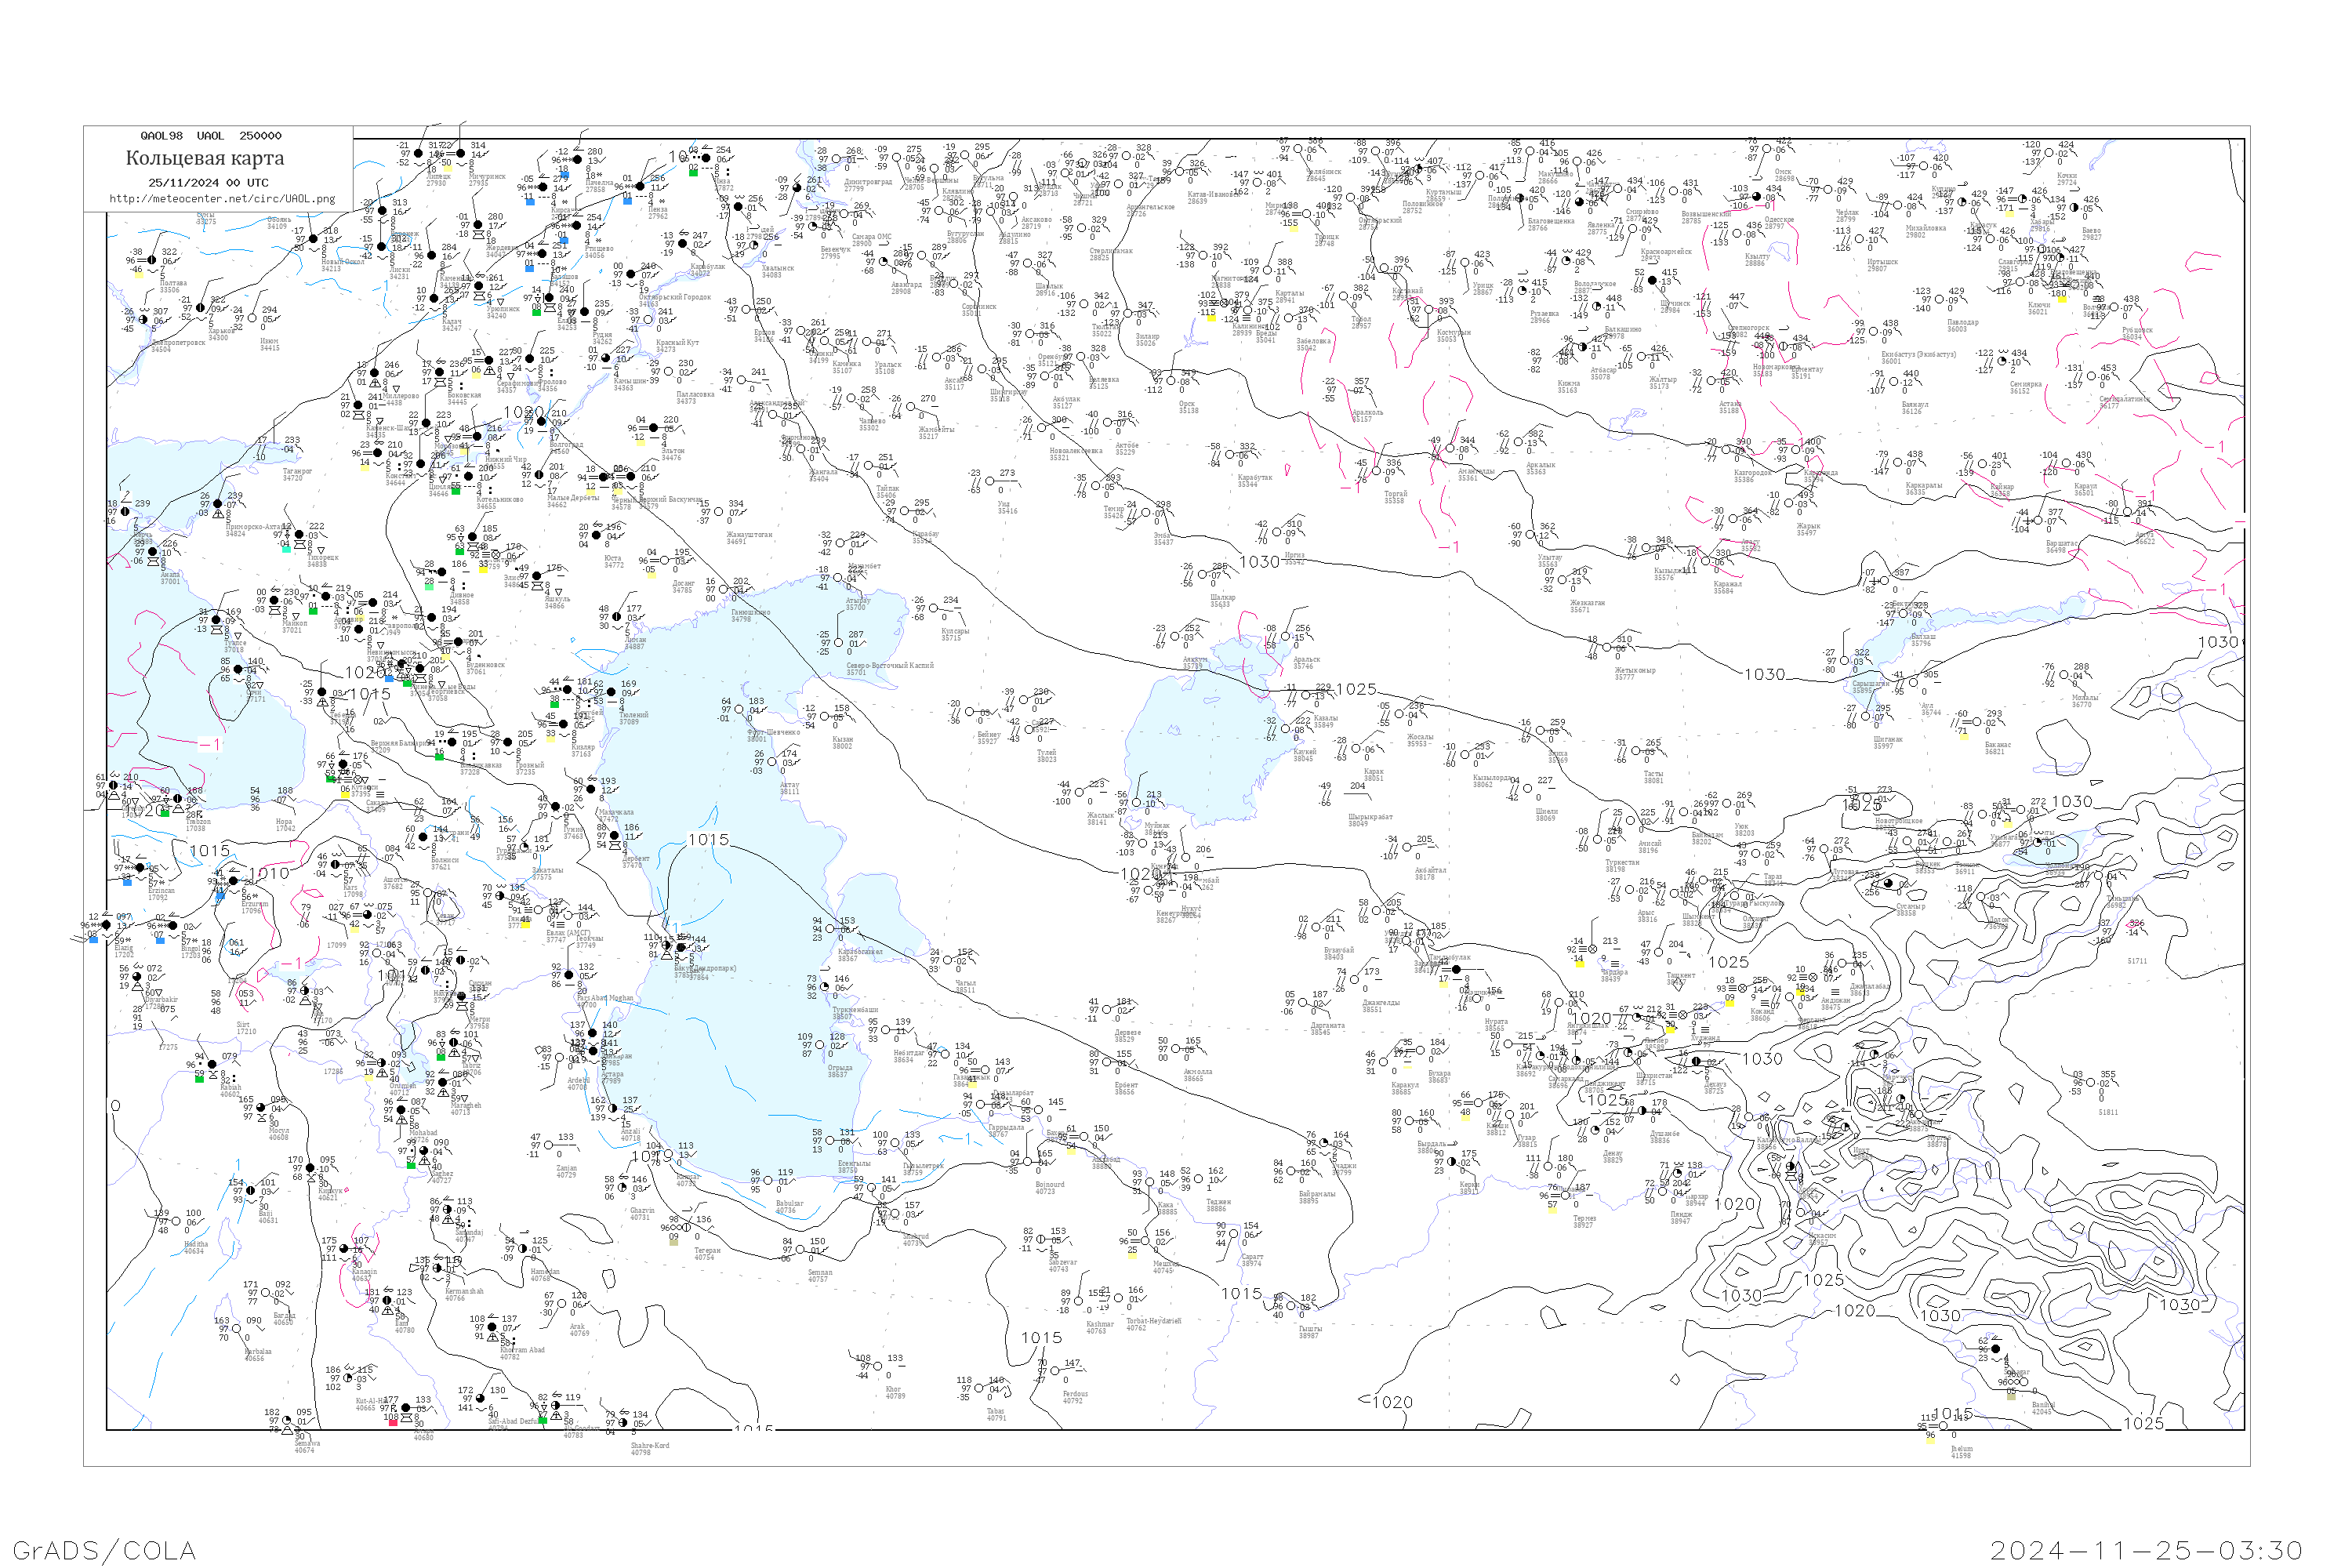Click the 1025 isobar label beside Казалы

click(1356, 689)
